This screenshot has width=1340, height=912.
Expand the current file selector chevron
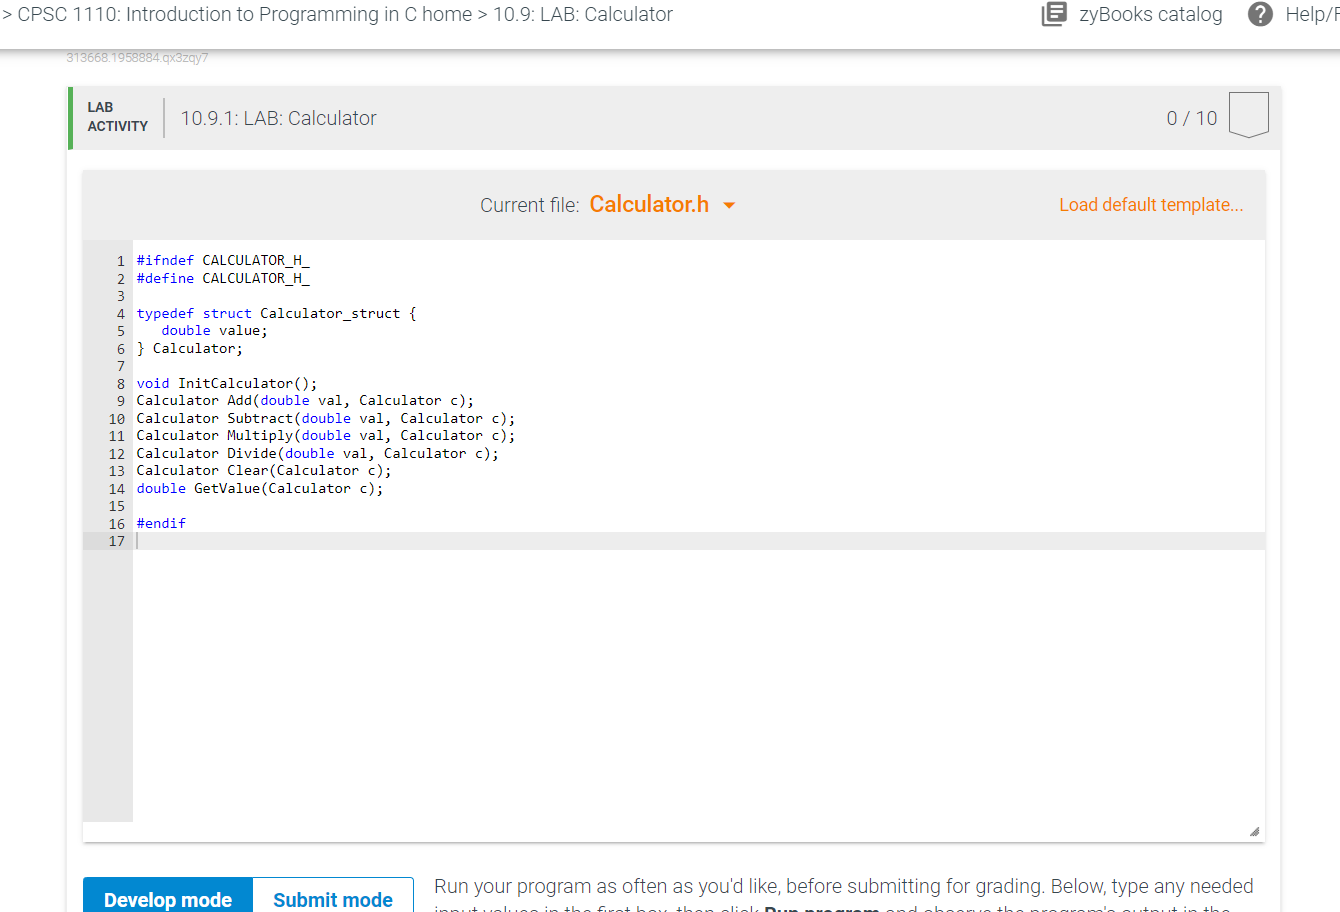[x=729, y=205]
